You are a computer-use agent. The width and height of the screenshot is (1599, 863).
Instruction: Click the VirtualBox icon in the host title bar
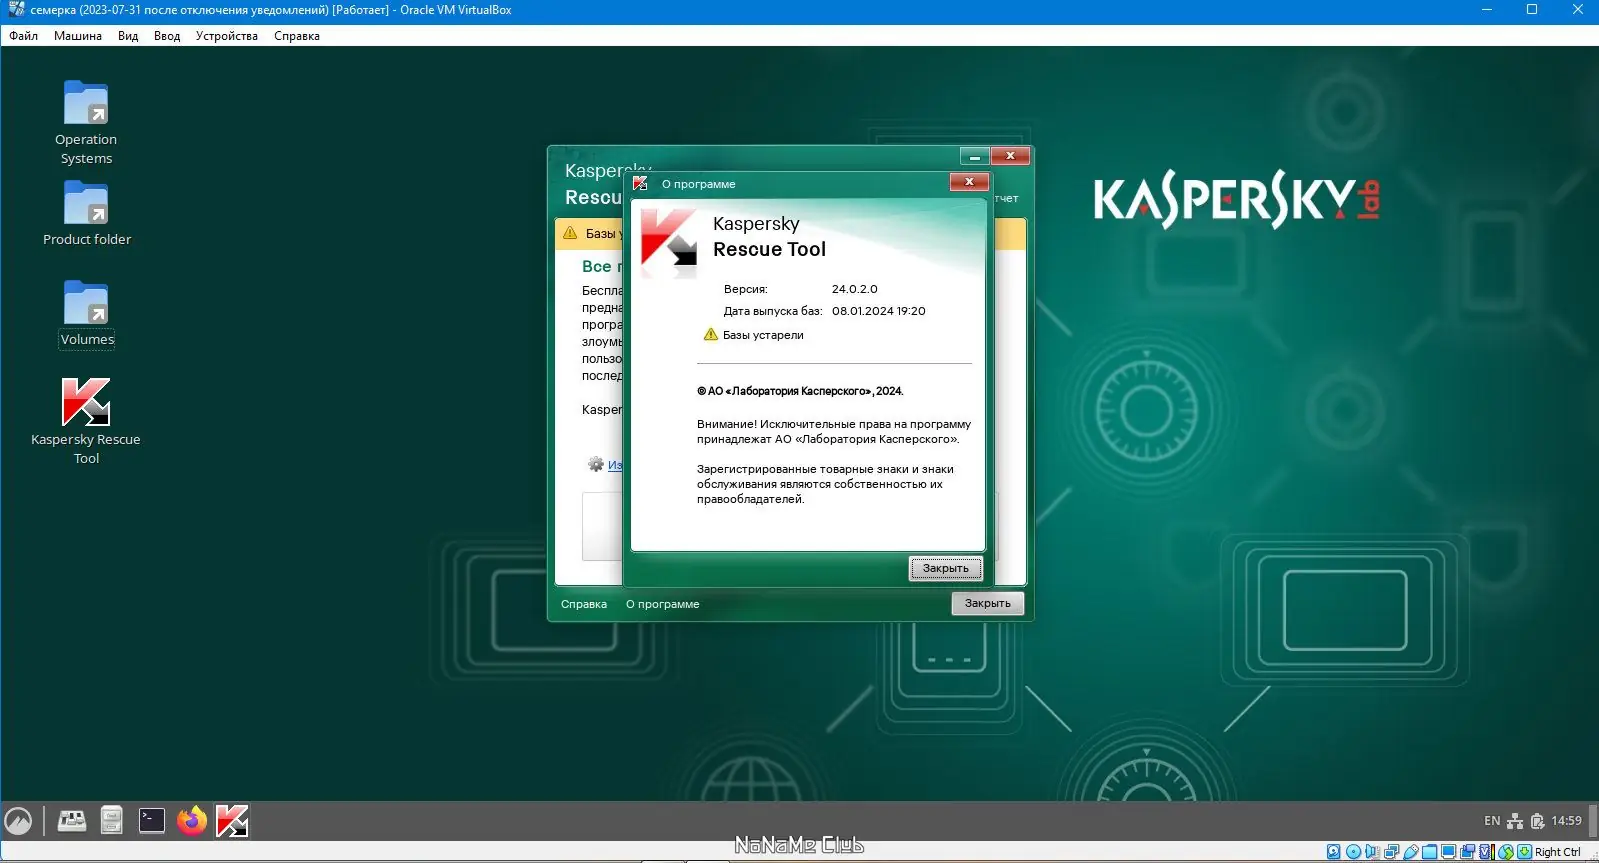15,10
